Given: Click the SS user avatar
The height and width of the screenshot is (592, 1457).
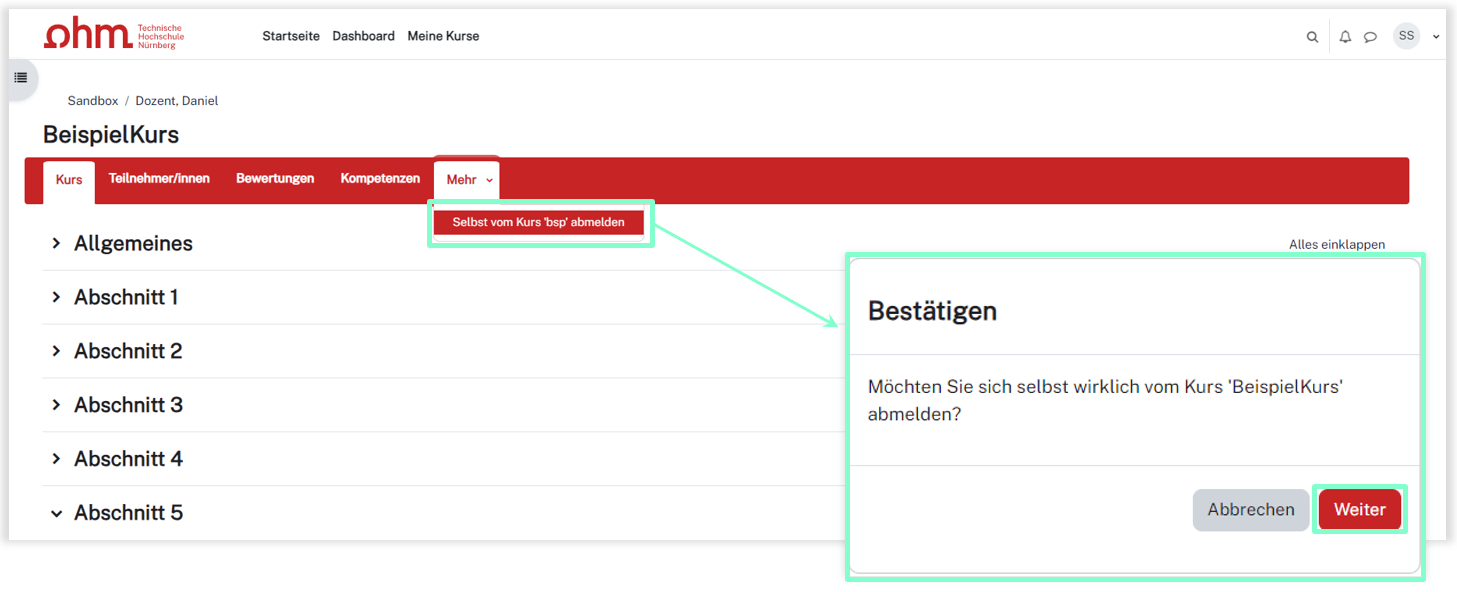Looking at the screenshot, I should point(1406,36).
